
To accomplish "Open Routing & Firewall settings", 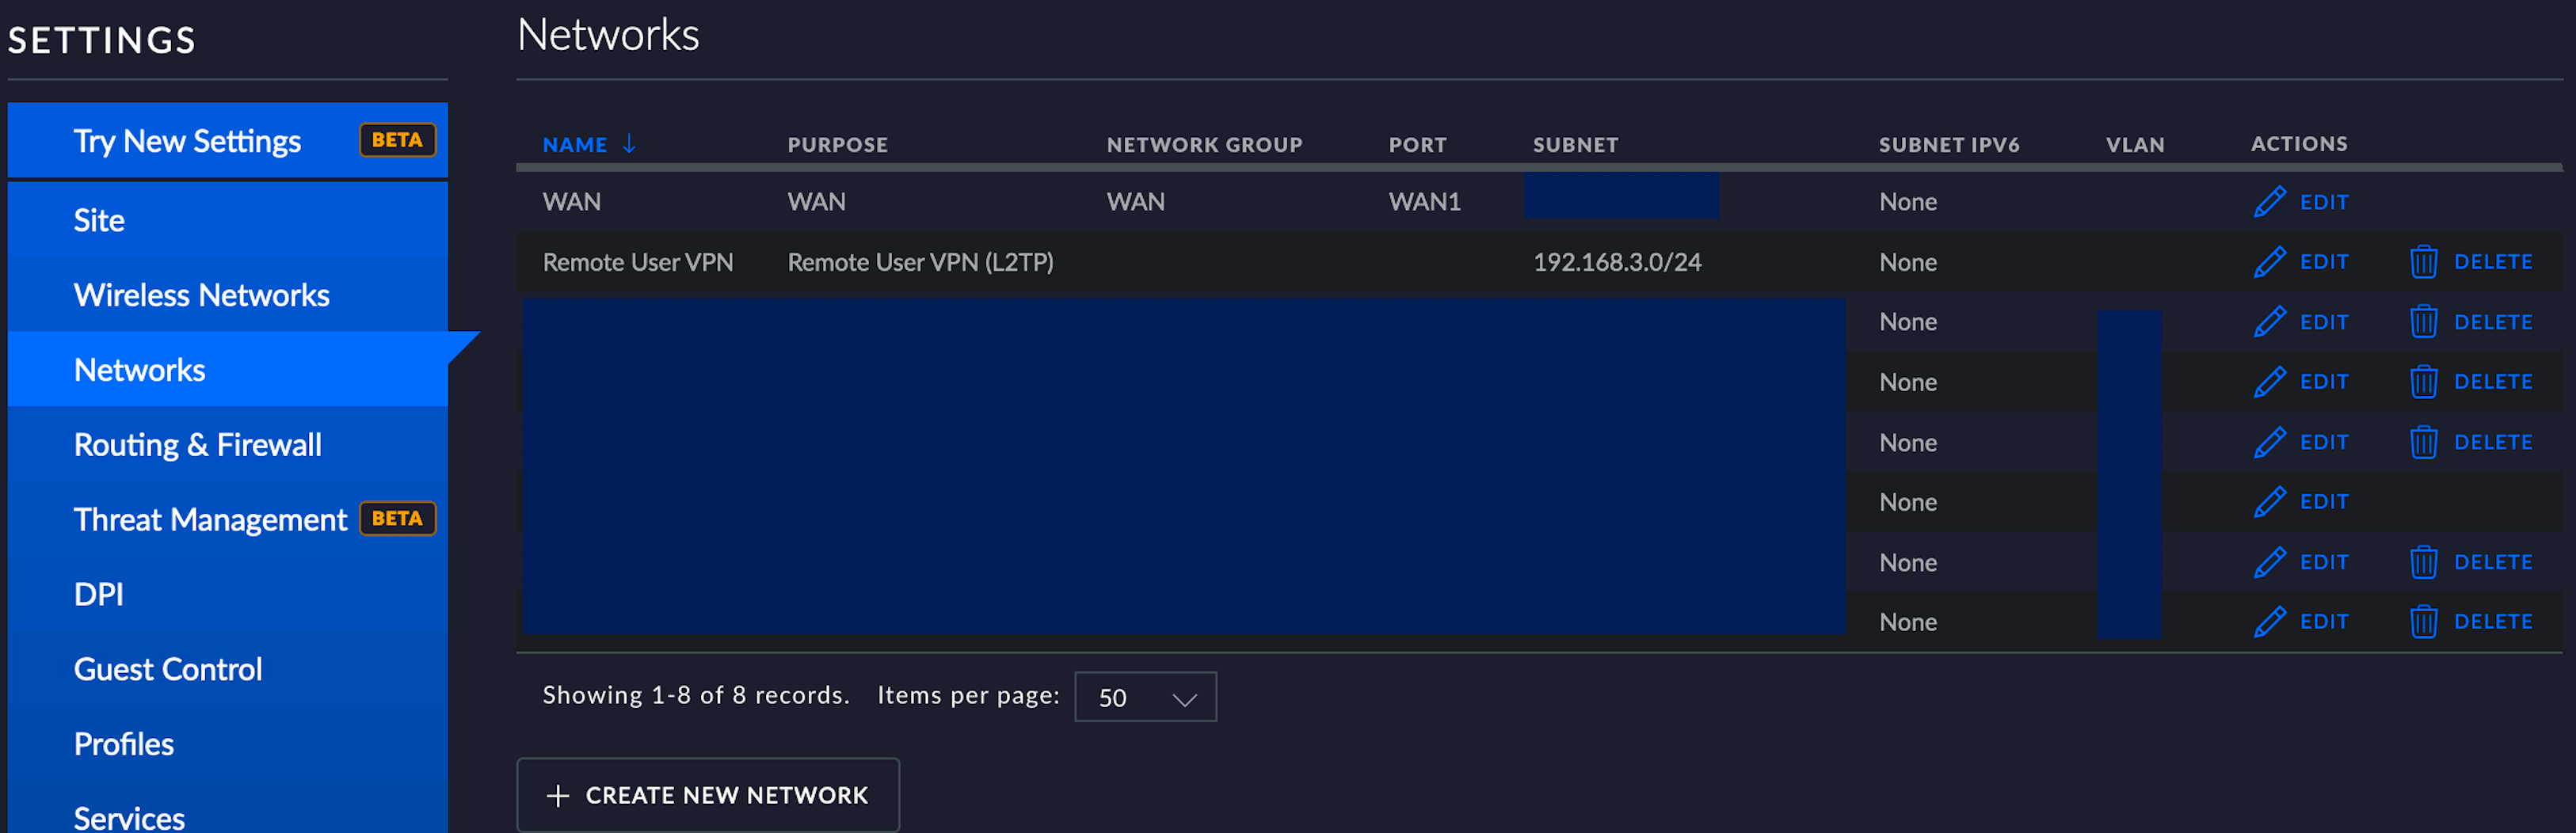I will tap(197, 444).
